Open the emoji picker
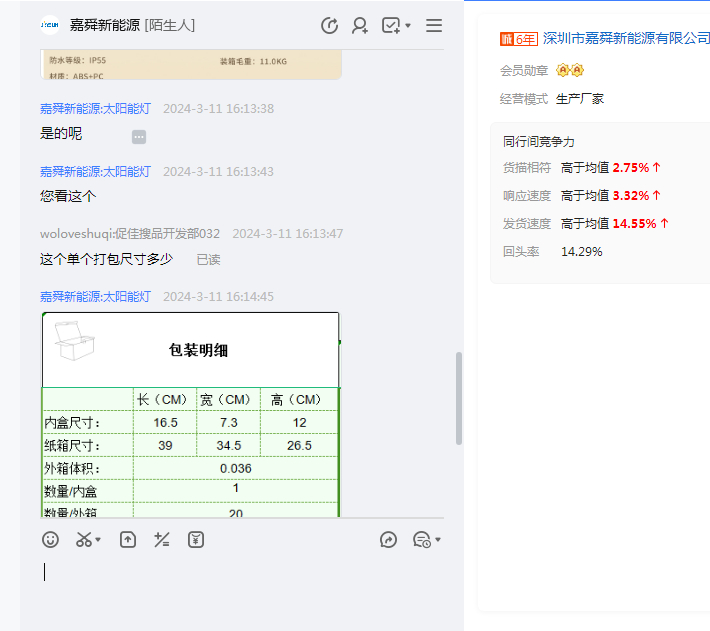This screenshot has height=631, width=710. tap(50, 540)
